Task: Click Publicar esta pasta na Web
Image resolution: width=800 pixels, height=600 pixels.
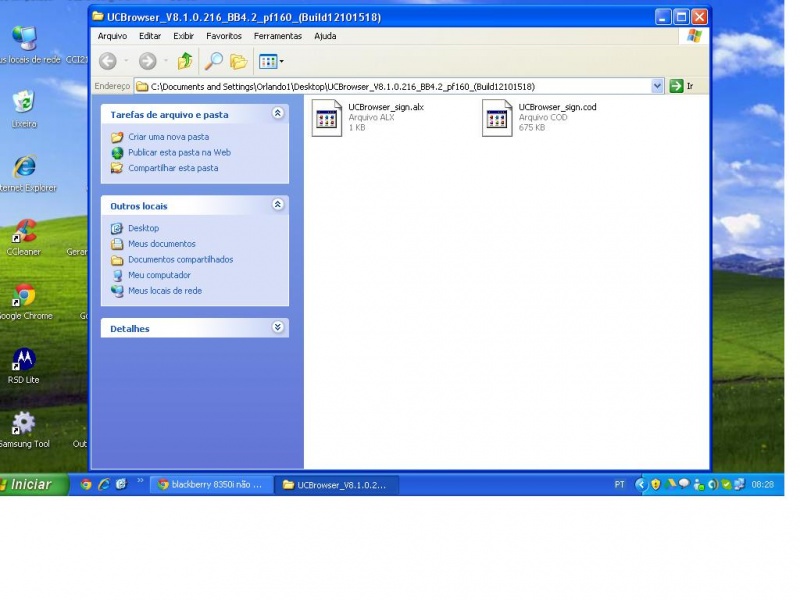Action: click(180, 153)
